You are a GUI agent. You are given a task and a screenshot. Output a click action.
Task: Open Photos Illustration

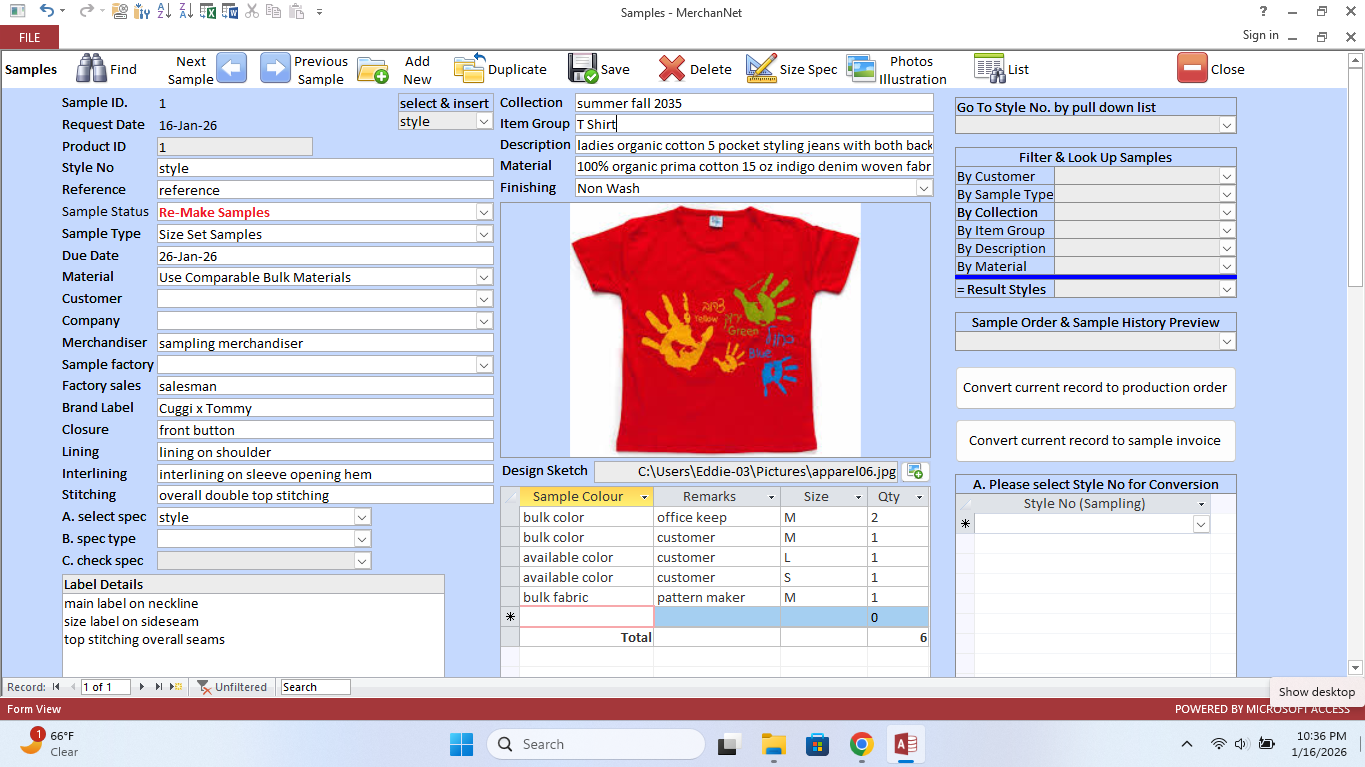click(861, 69)
